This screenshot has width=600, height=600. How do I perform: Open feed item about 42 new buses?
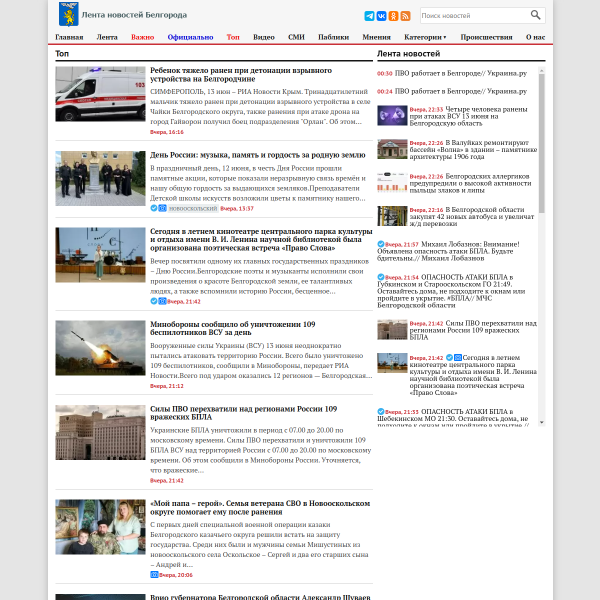click(472, 216)
